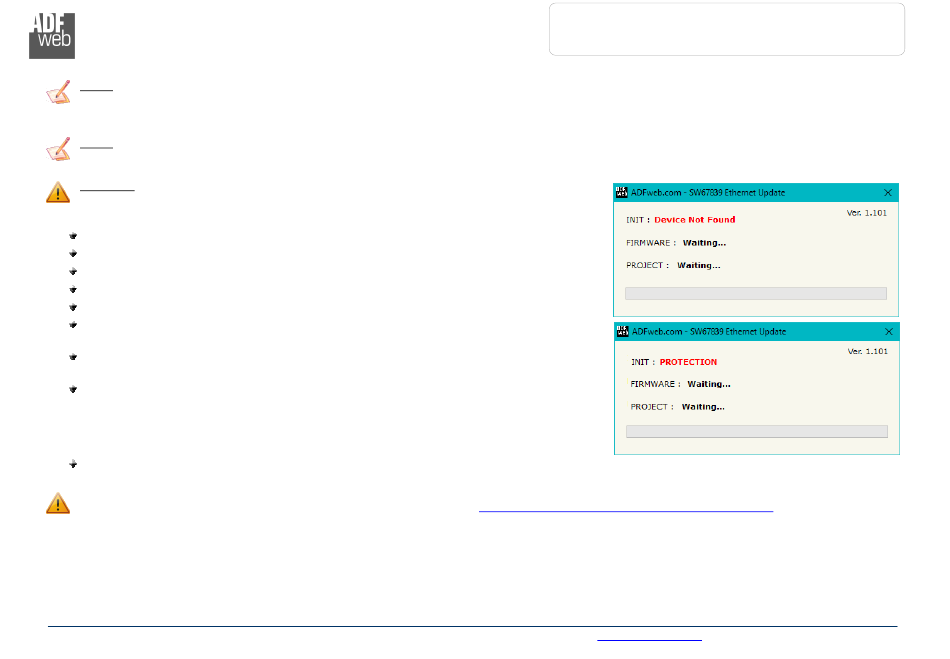Click the upper pencil note icon
Screen dimensions: 950x659
[x=59, y=93]
